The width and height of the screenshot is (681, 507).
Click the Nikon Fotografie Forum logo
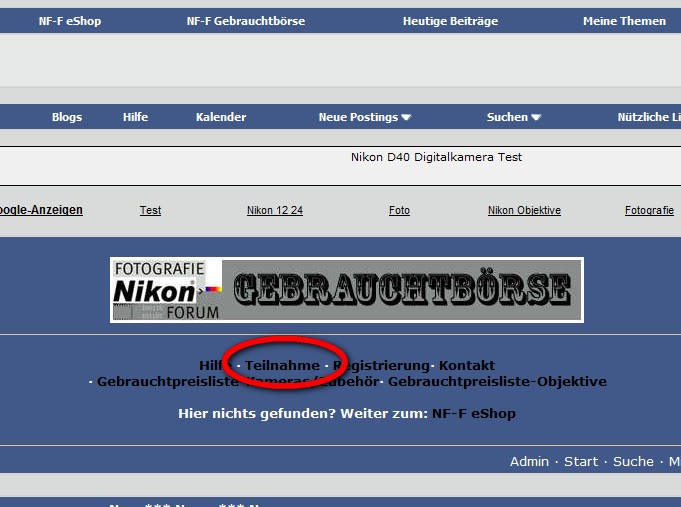[x=167, y=290]
